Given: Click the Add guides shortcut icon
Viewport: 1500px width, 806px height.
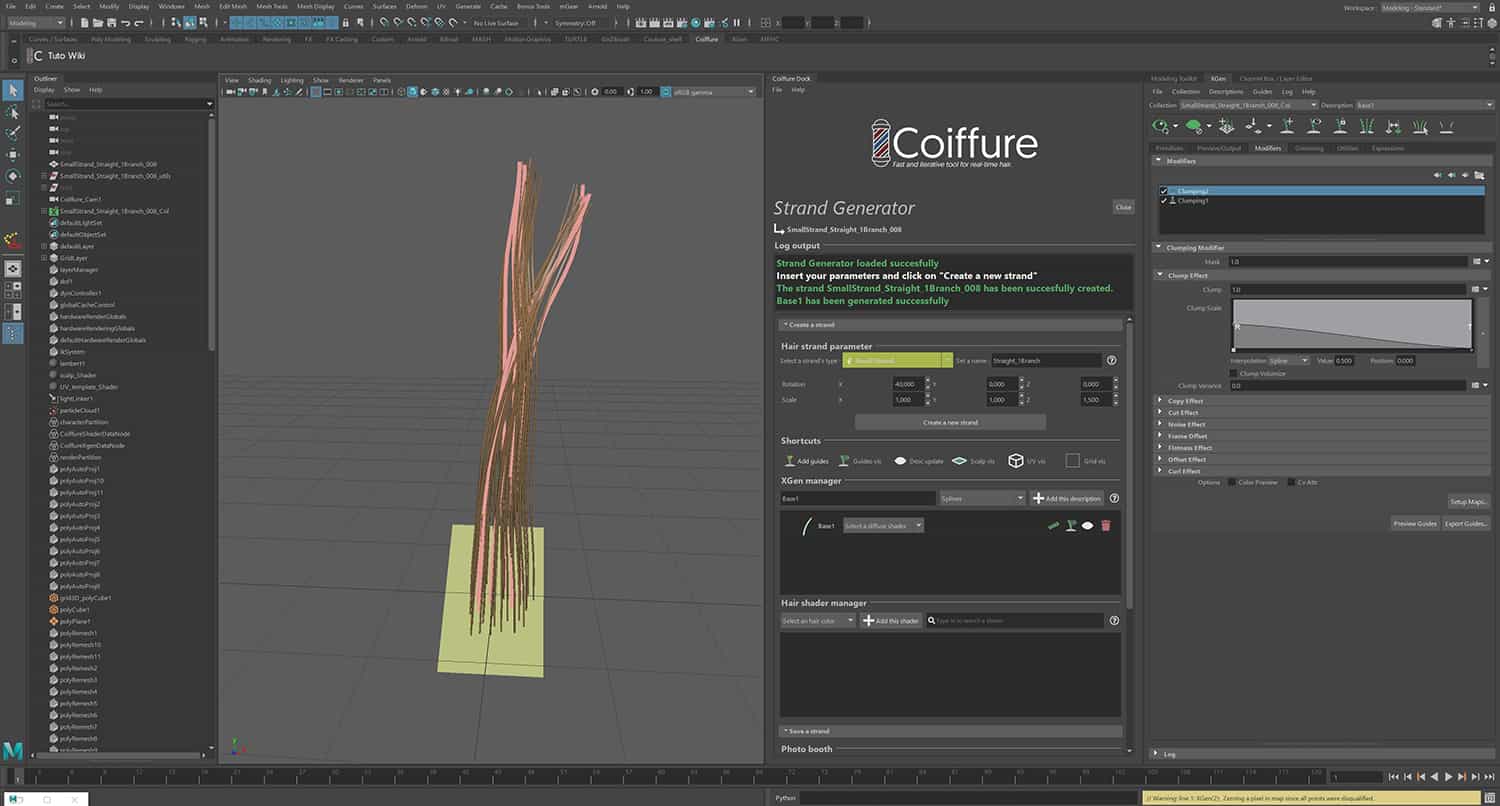Looking at the screenshot, I should [x=790, y=461].
